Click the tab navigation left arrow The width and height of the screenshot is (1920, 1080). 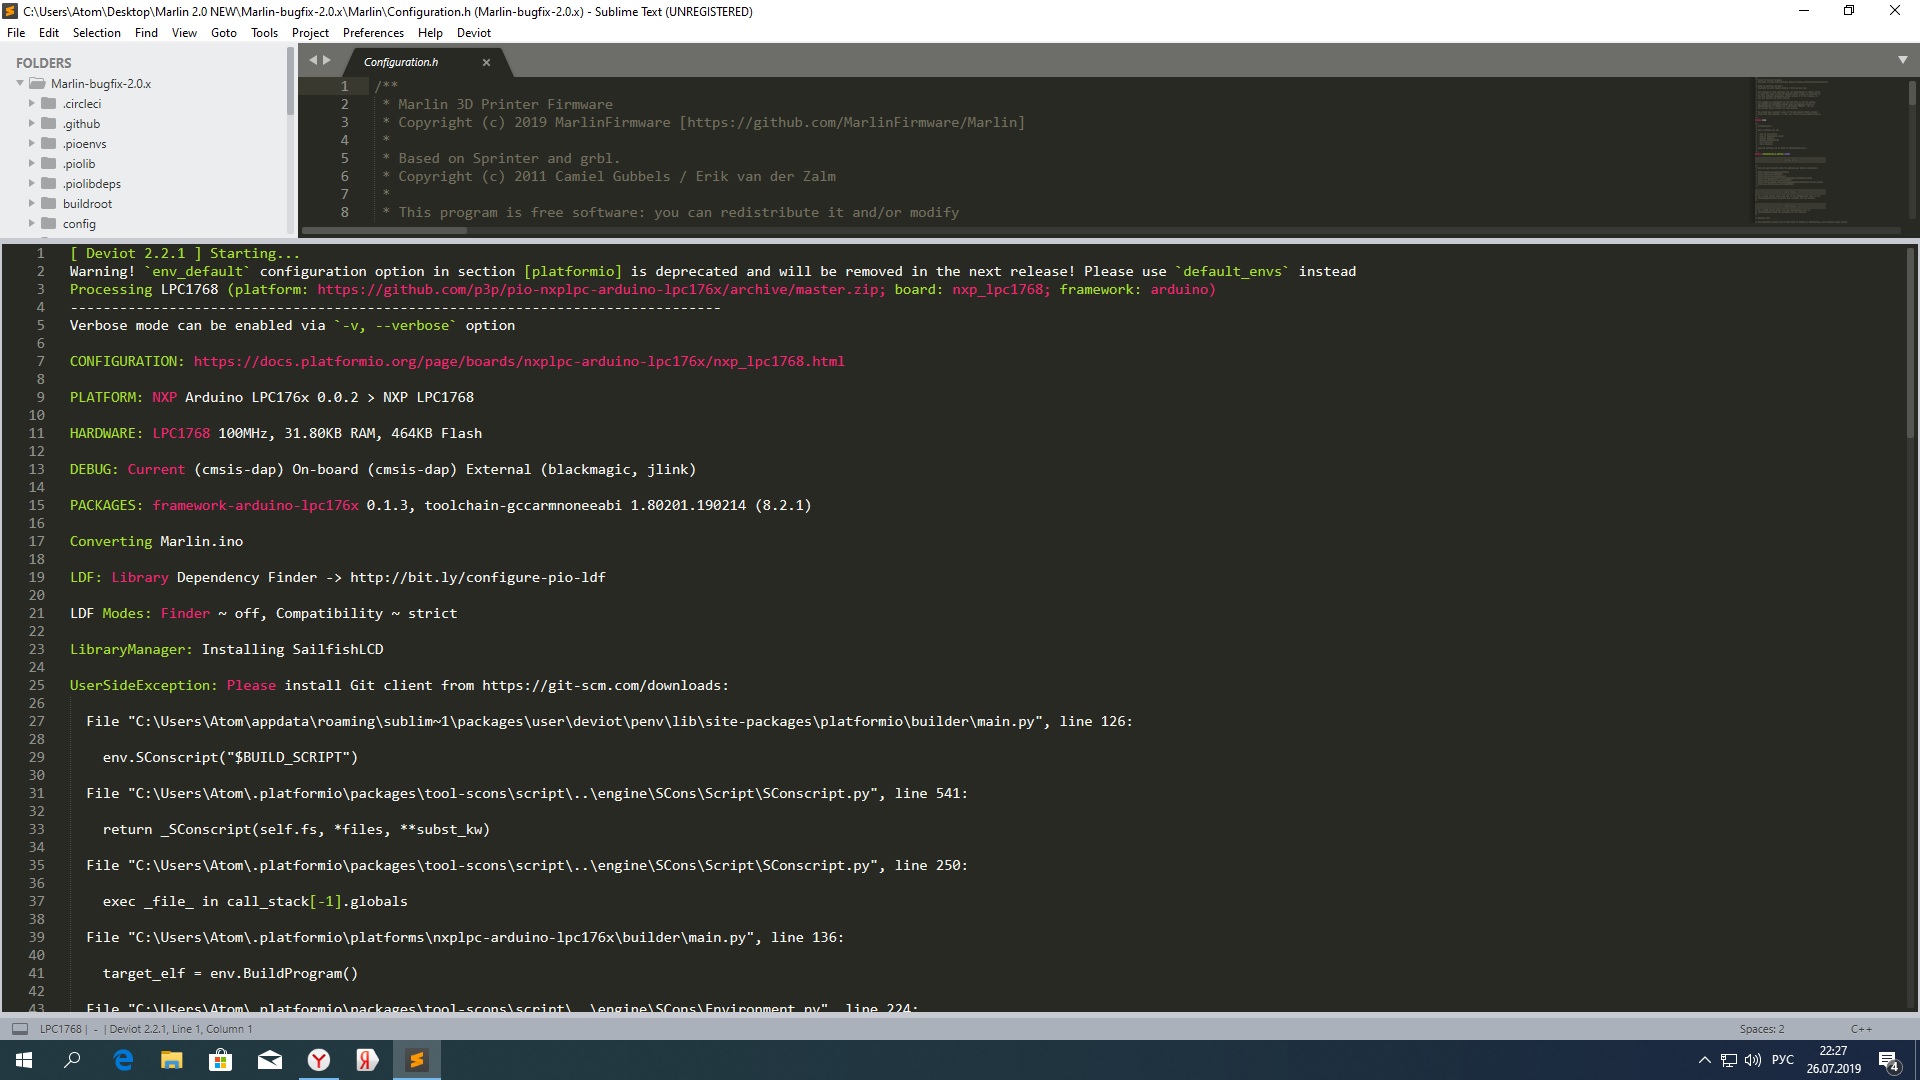point(313,60)
